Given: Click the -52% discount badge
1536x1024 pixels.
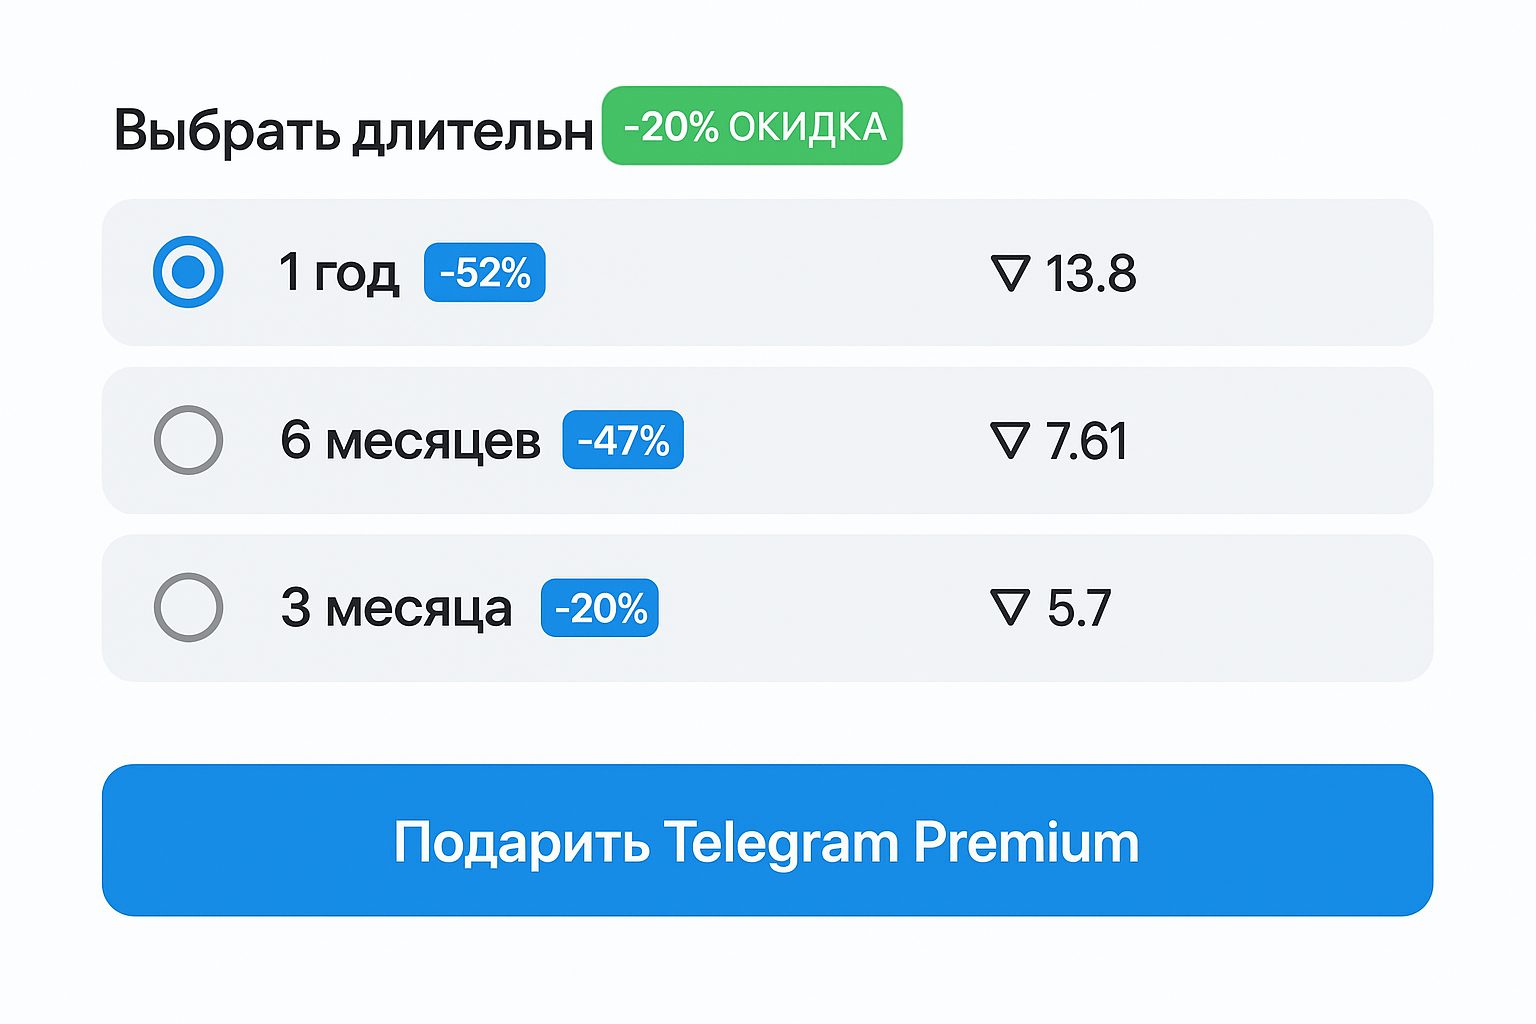Looking at the screenshot, I should coord(485,272).
